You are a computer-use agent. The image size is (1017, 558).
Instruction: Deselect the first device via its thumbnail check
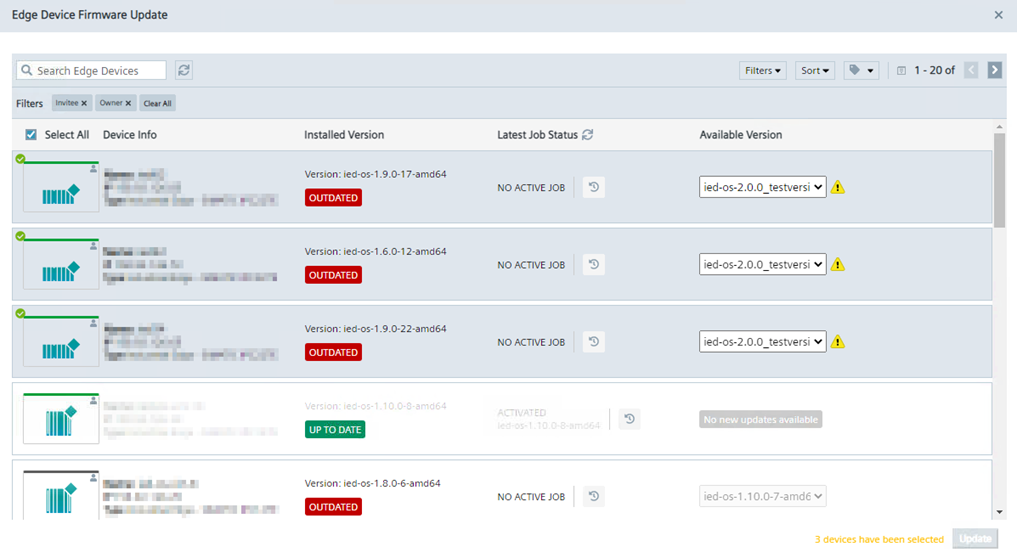[20, 159]
